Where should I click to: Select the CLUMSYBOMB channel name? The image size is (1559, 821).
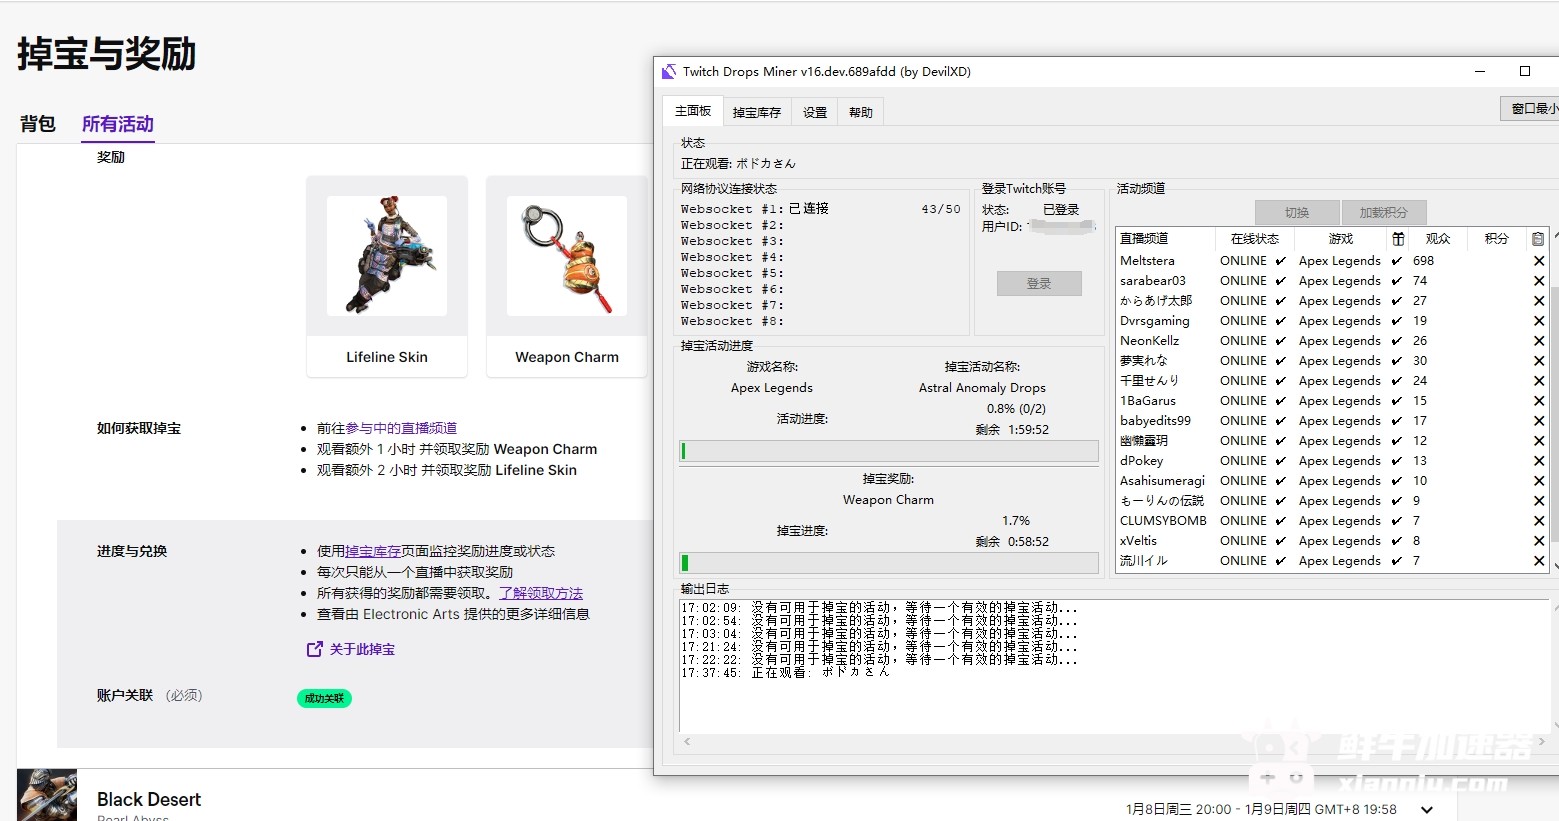[1163, 521]
